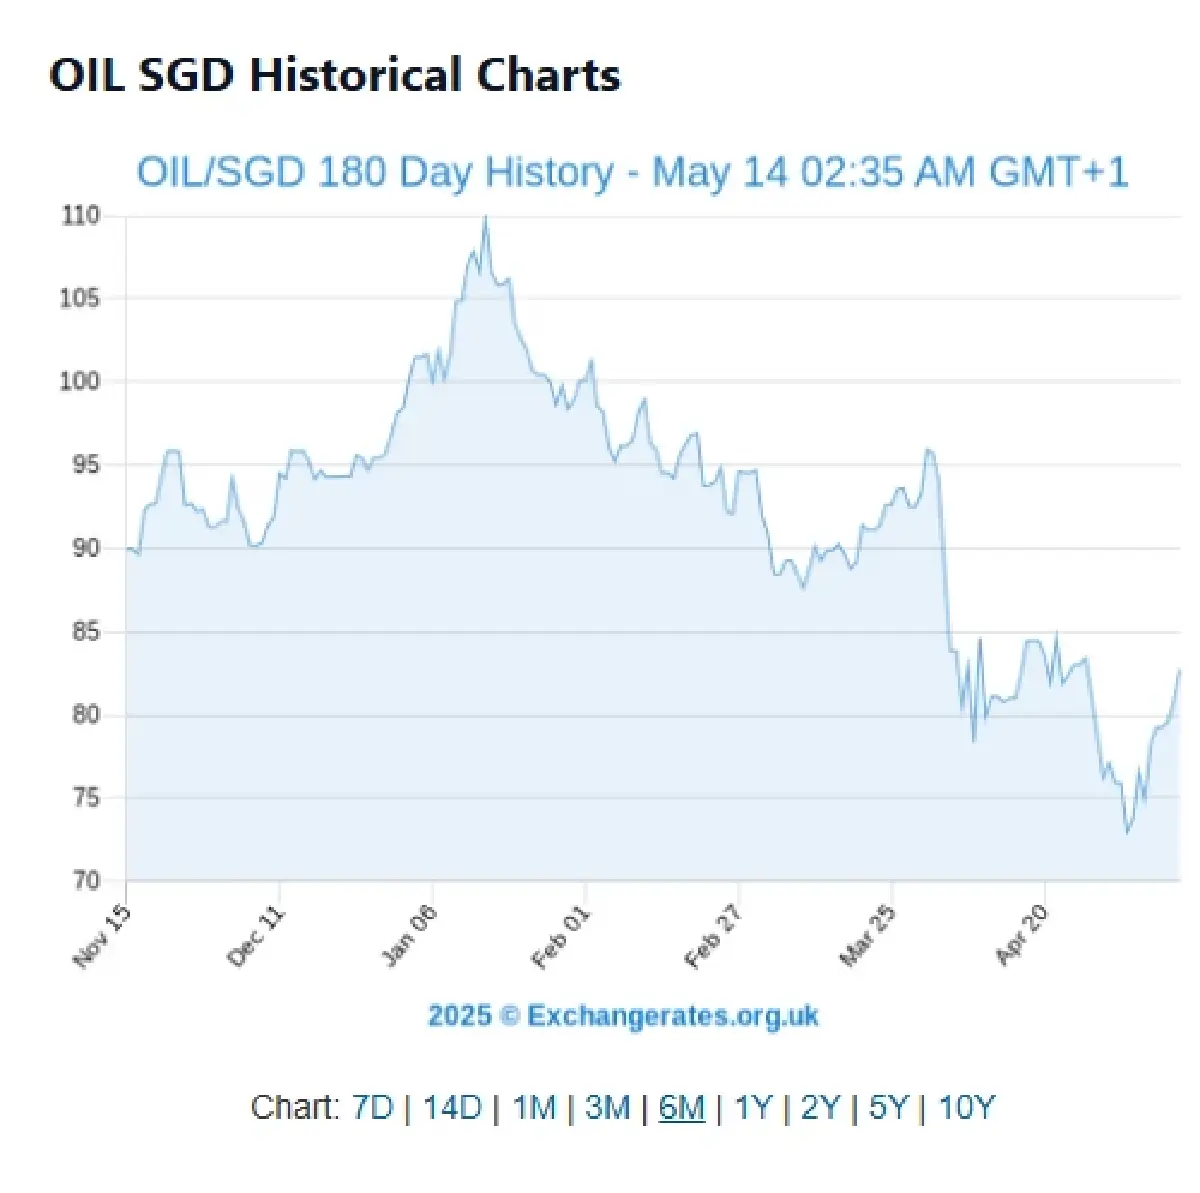Open the 3M chart view
This screenshot has width=1200, height=1193.
tap(609, 1108)
